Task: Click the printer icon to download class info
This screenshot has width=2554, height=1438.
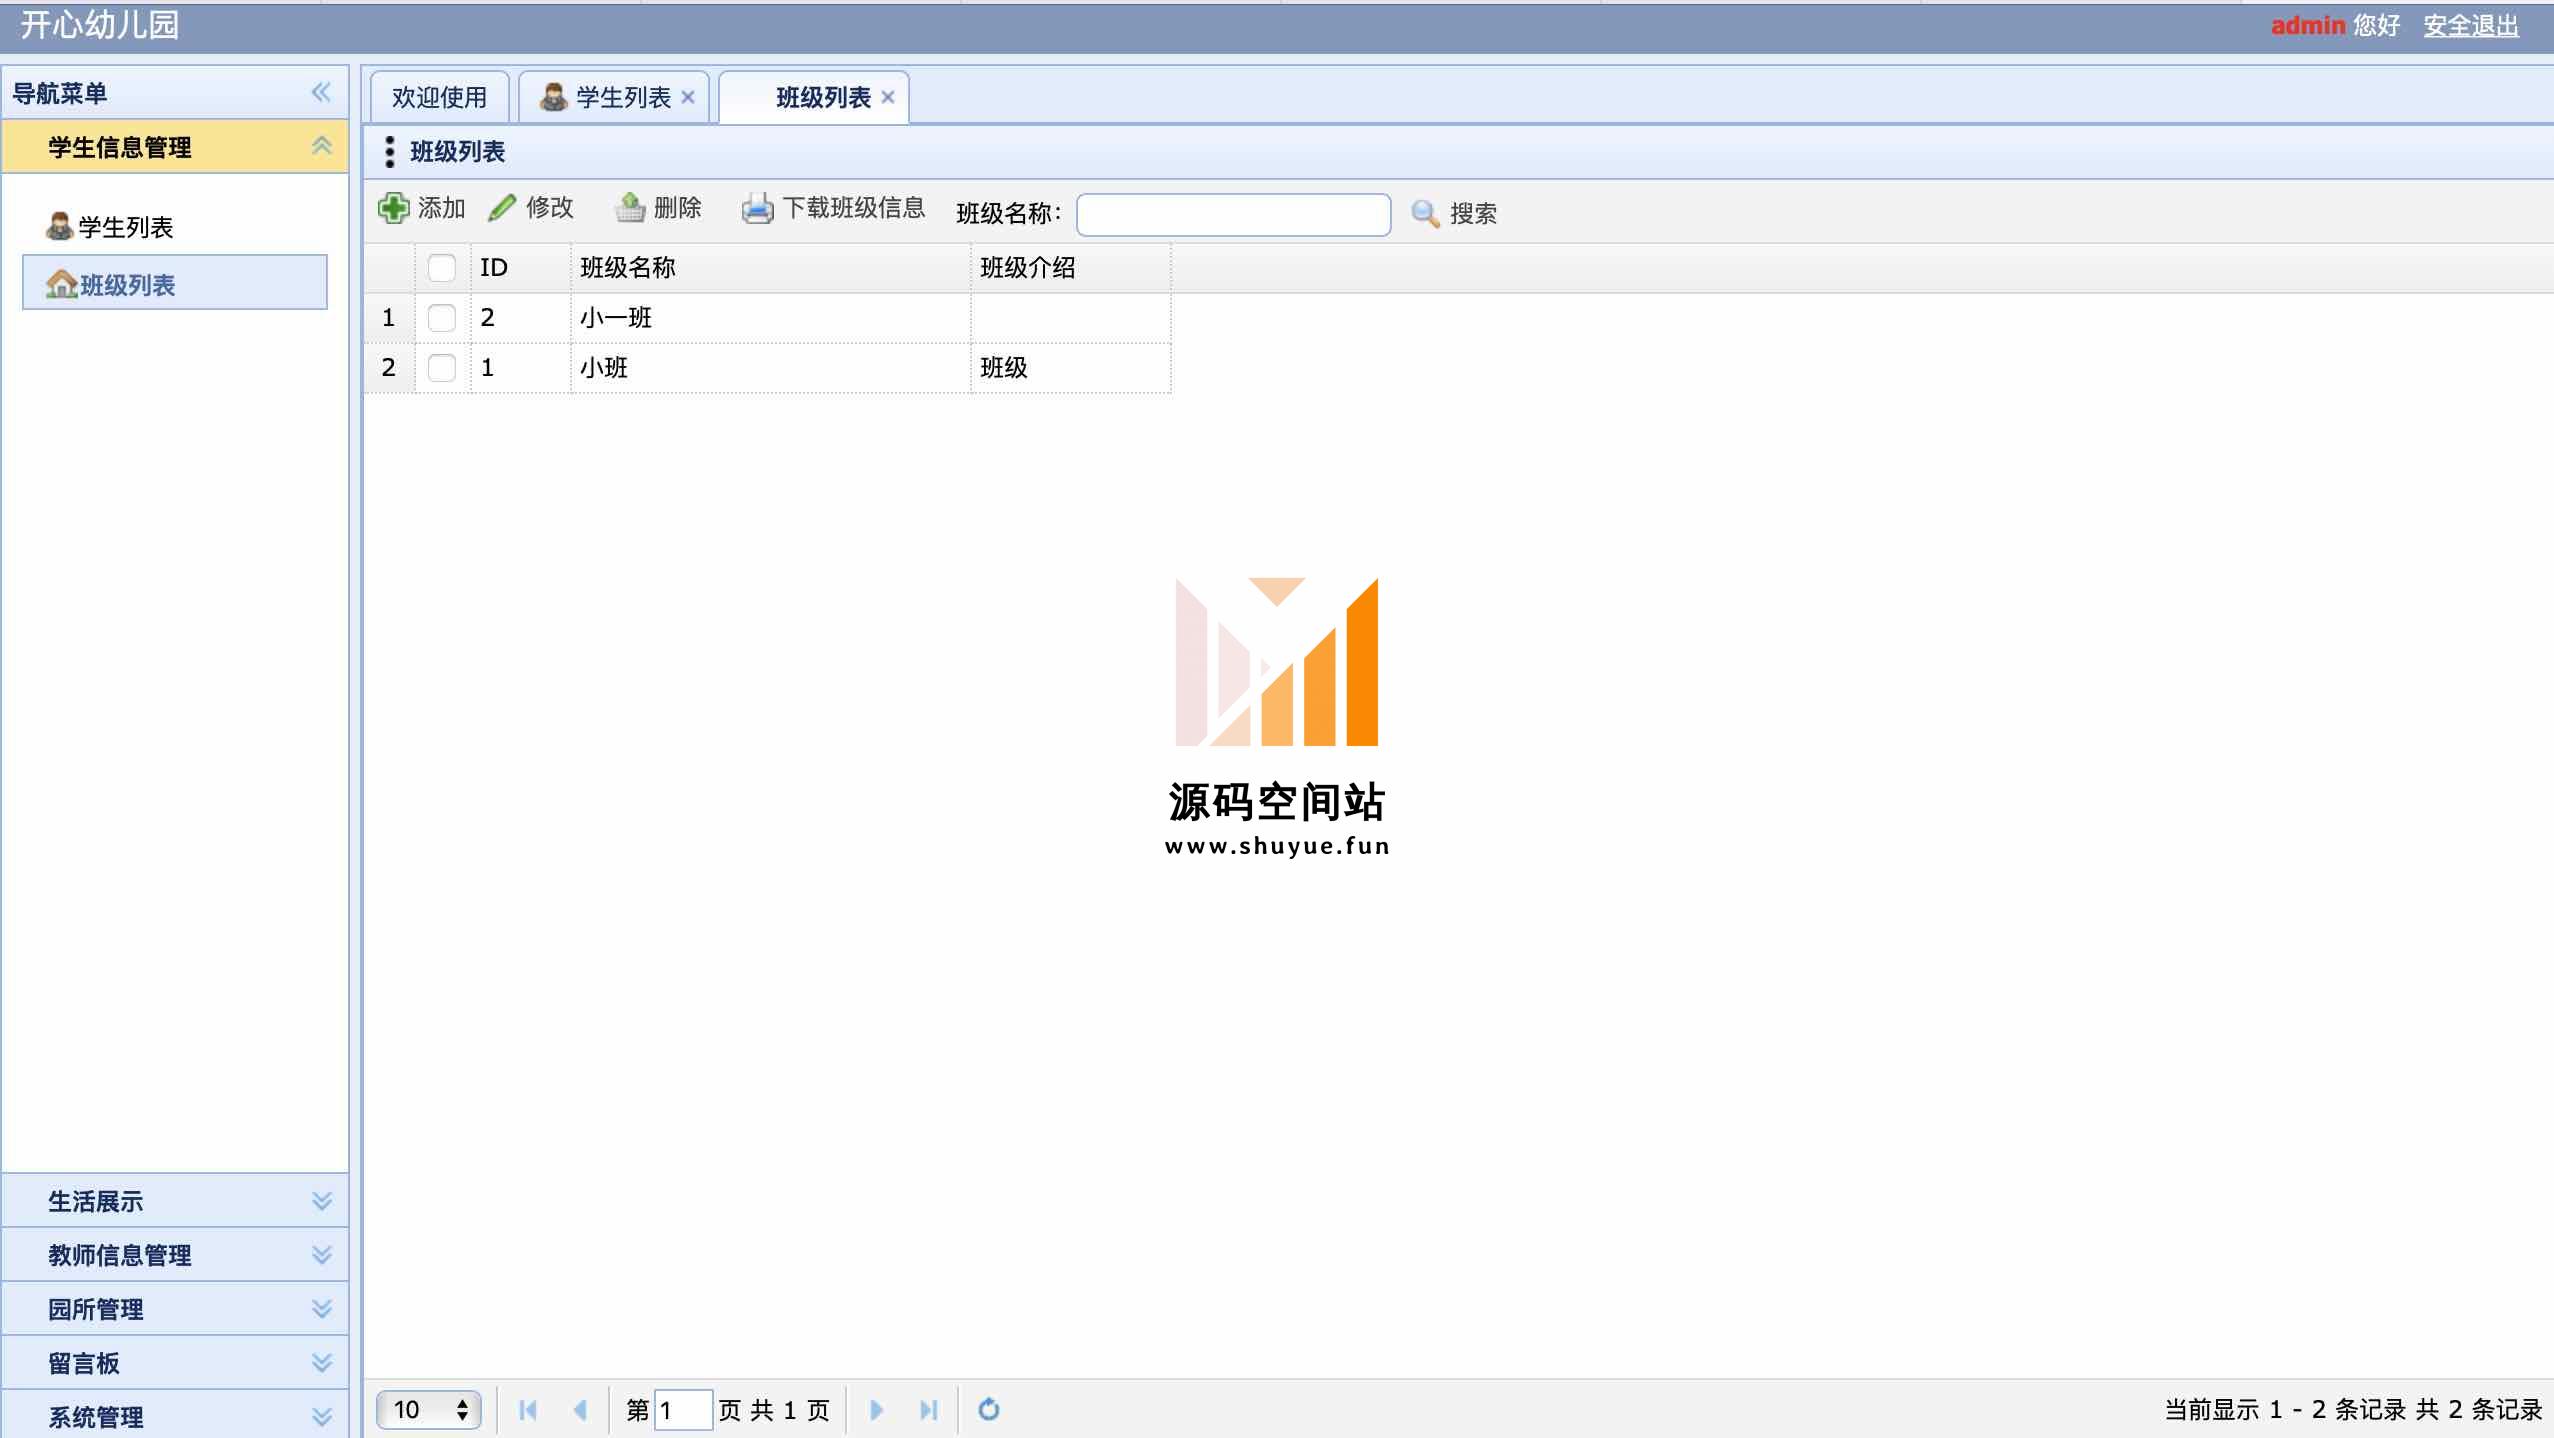Action: (757, 208)
